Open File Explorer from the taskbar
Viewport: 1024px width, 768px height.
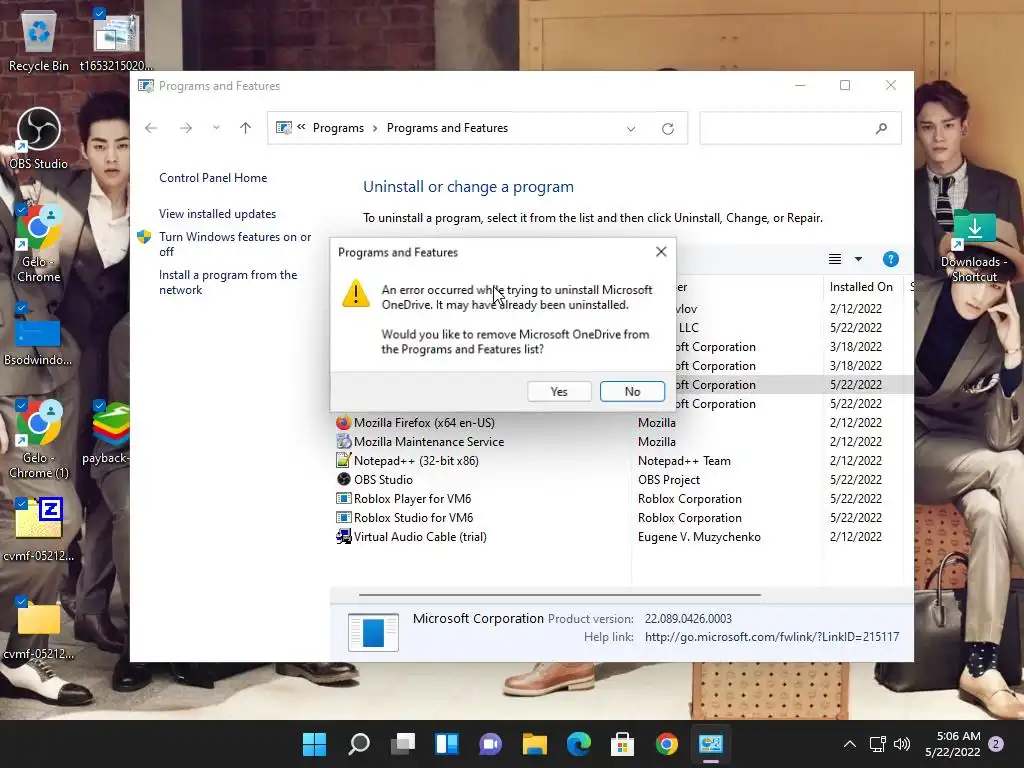pyautogui.click(x=535, y=744)
